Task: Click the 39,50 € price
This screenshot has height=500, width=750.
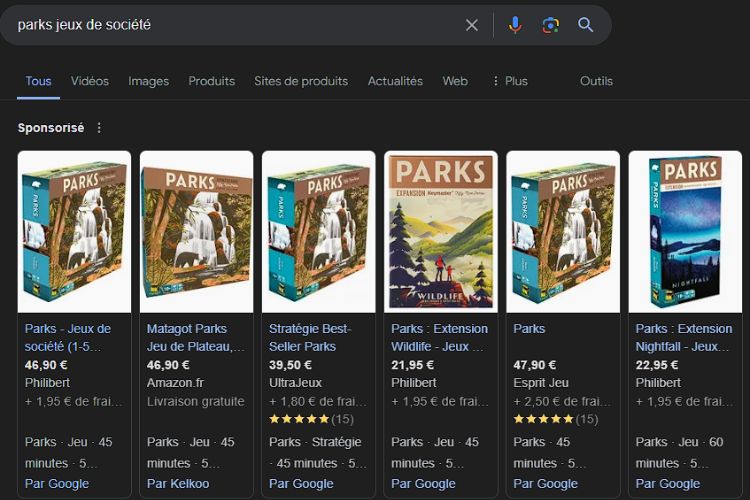Action: [290, 365]
